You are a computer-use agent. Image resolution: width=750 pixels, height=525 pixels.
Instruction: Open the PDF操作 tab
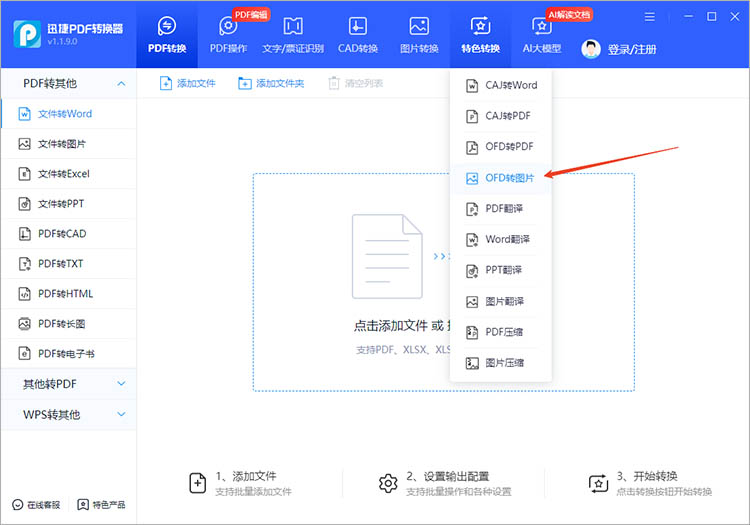228,34
